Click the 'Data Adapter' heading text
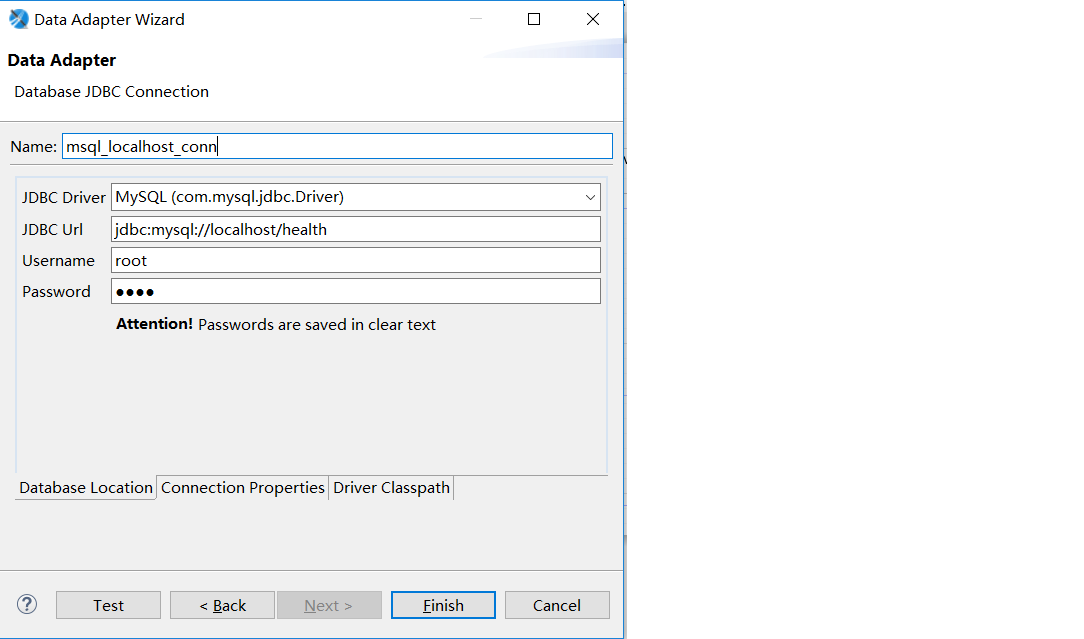 point(62,60)
